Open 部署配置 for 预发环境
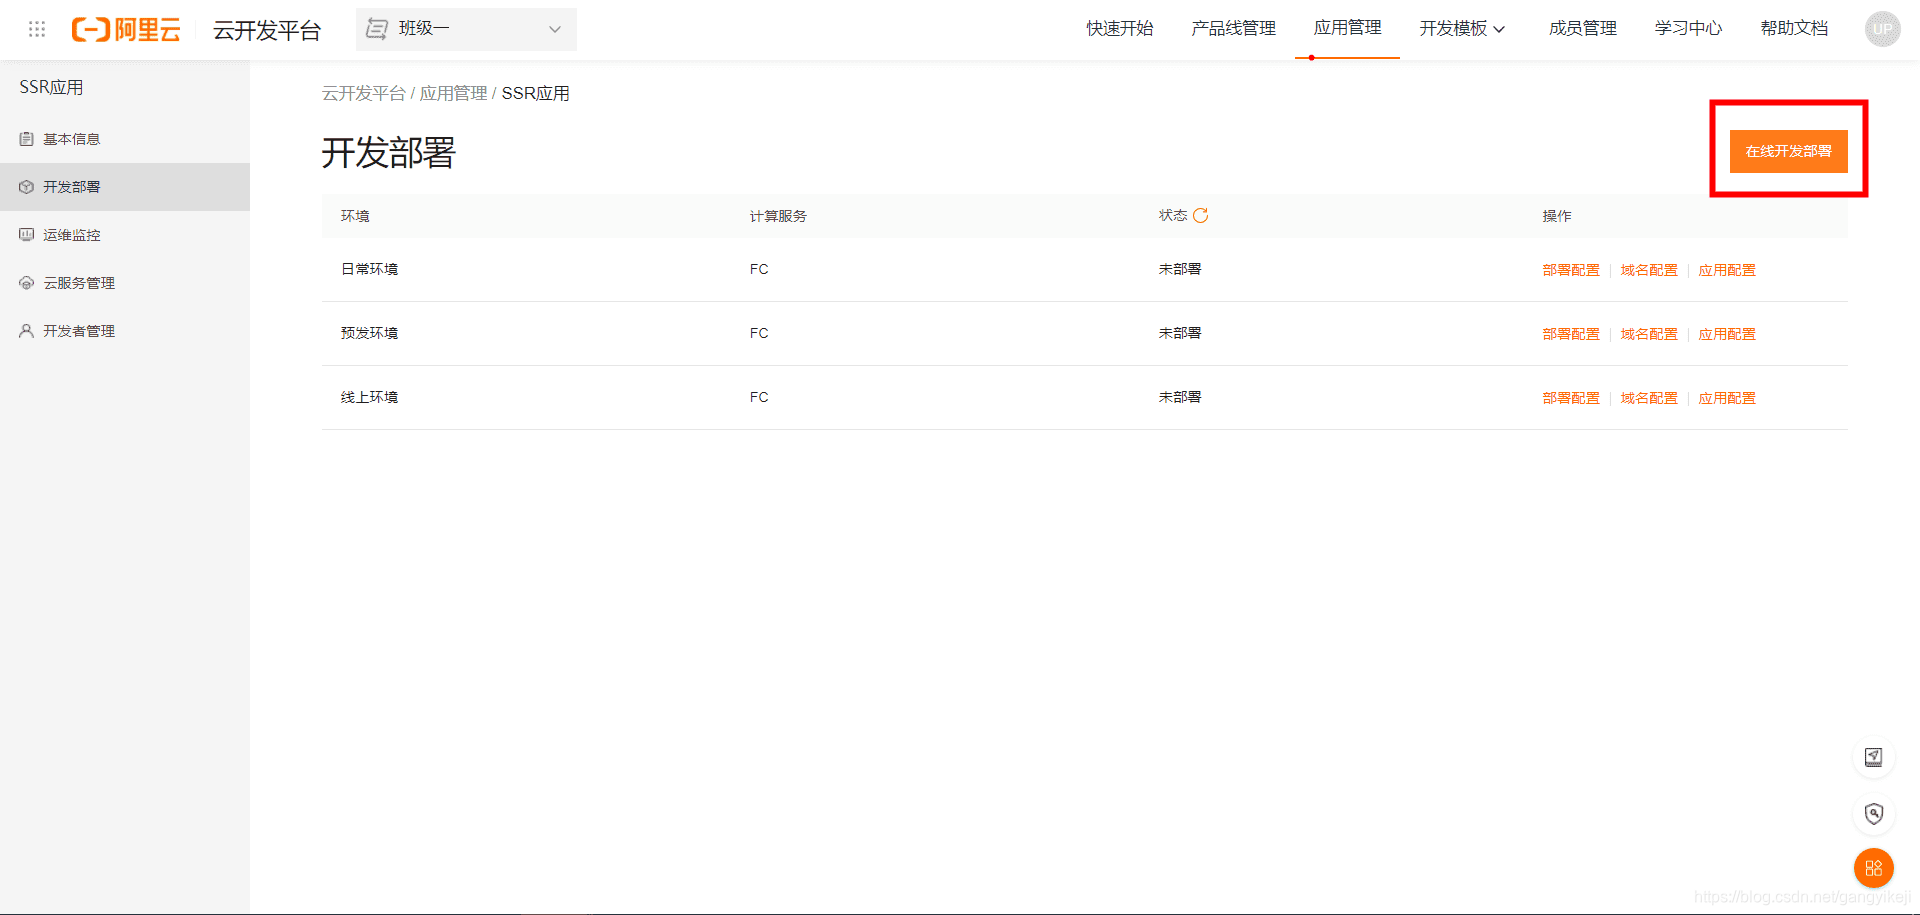The height and width of the screenshot is (915, 1920). click(1571, 334)
